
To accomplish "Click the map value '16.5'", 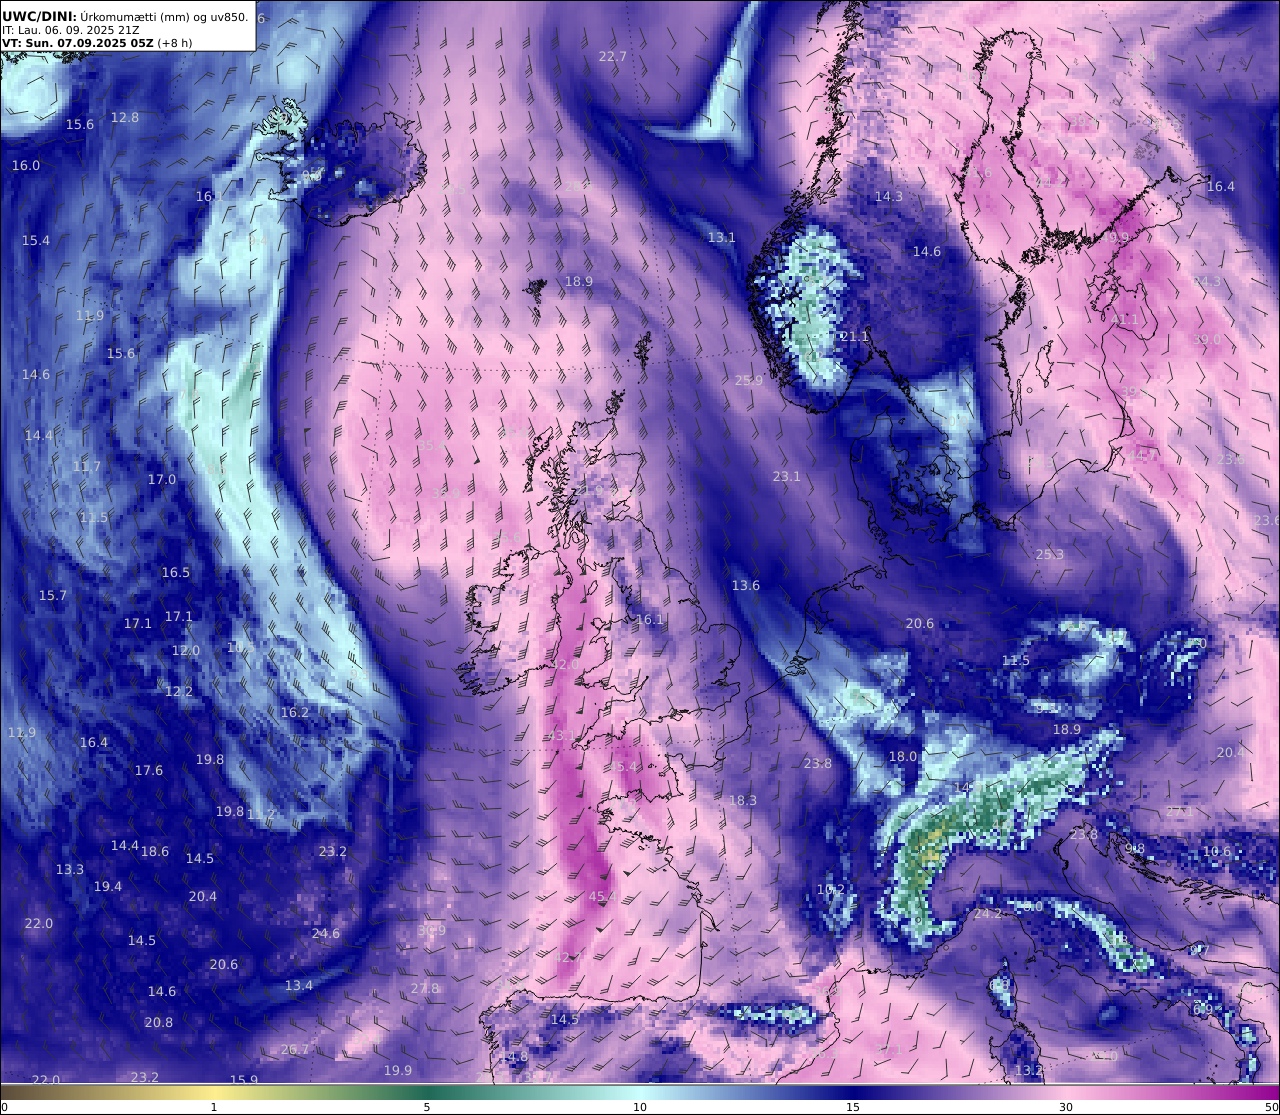I will click(x=176, y=573).
